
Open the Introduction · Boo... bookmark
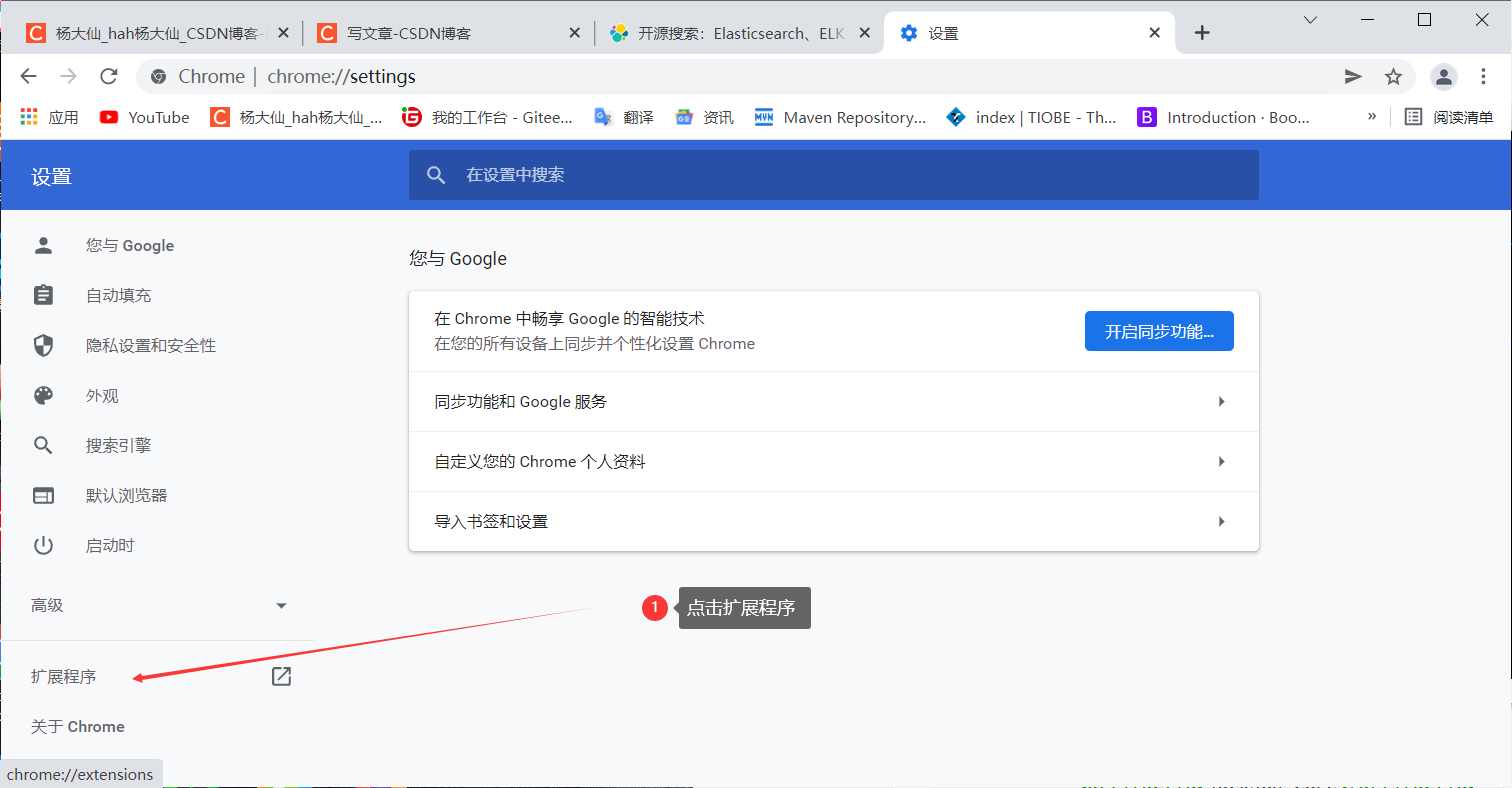tap(1224, 117)
